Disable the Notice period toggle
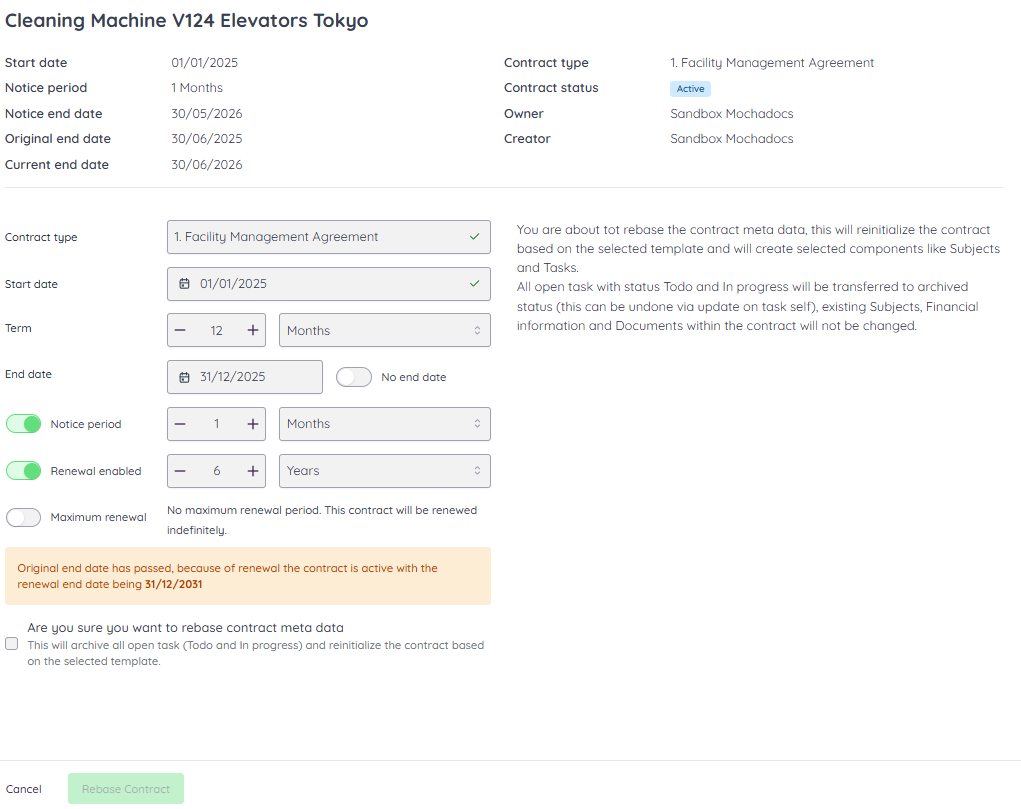Viewport: 1021px width, 809px height. click(24, 424)
